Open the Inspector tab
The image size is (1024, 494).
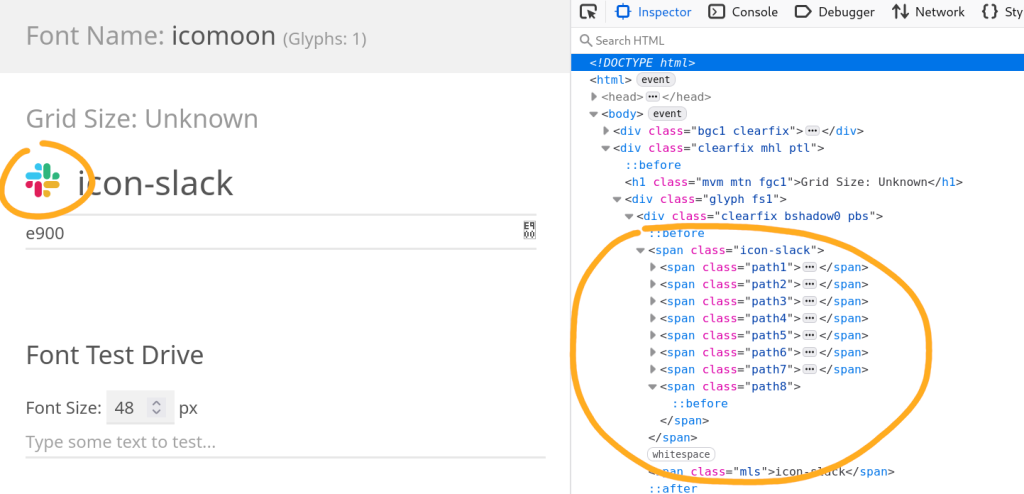point(652,12)
